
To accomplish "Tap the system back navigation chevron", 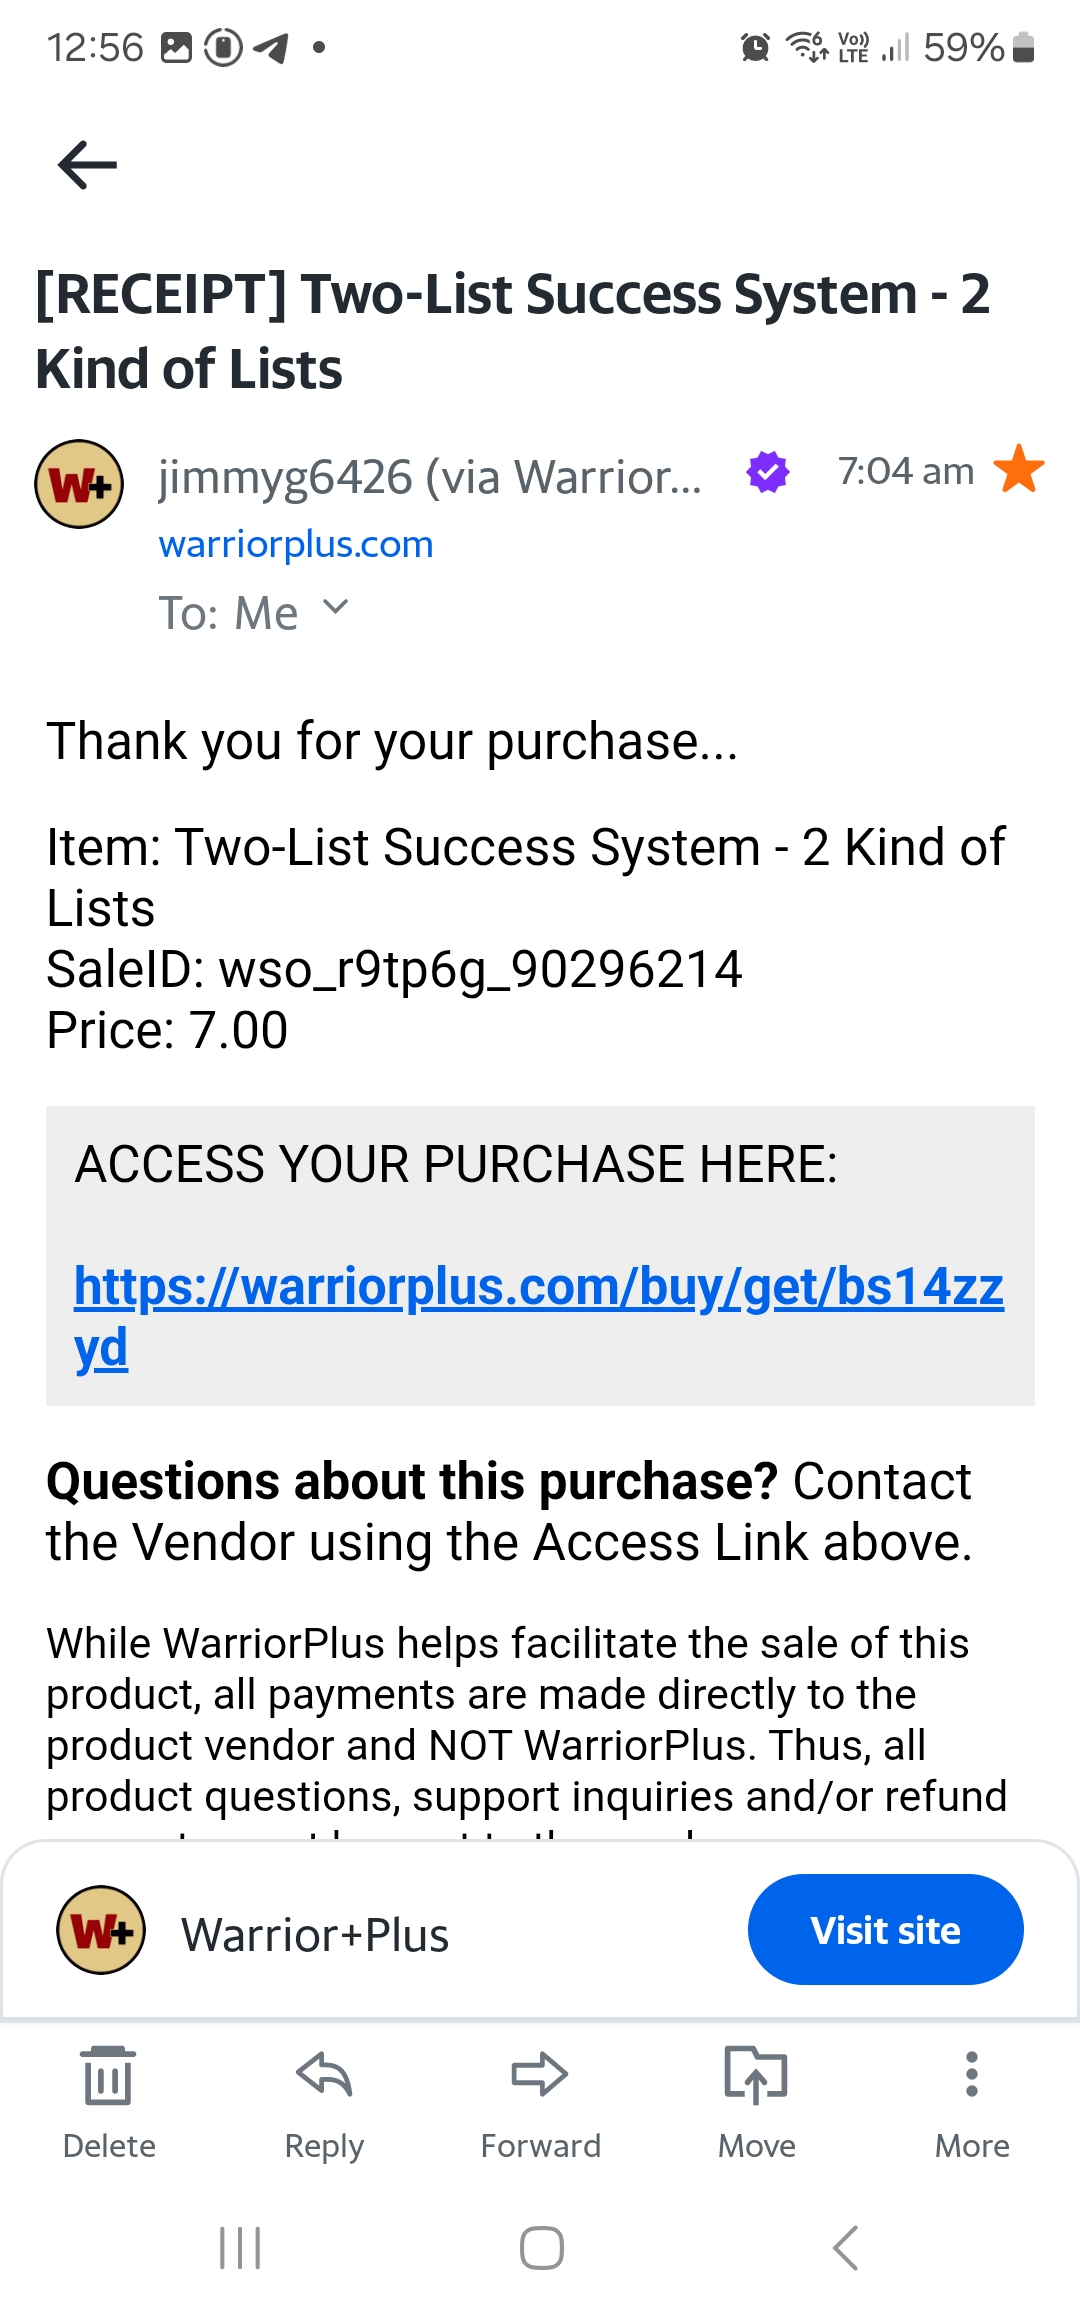I will click(x=845, y=2248).
